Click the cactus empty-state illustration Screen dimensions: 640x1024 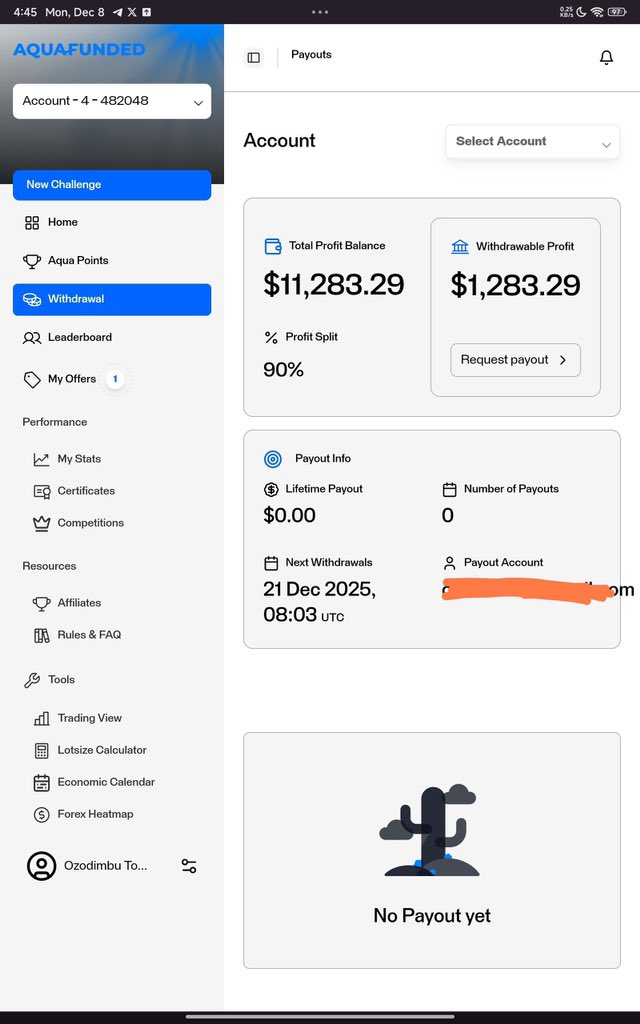(x=432, y=831)
